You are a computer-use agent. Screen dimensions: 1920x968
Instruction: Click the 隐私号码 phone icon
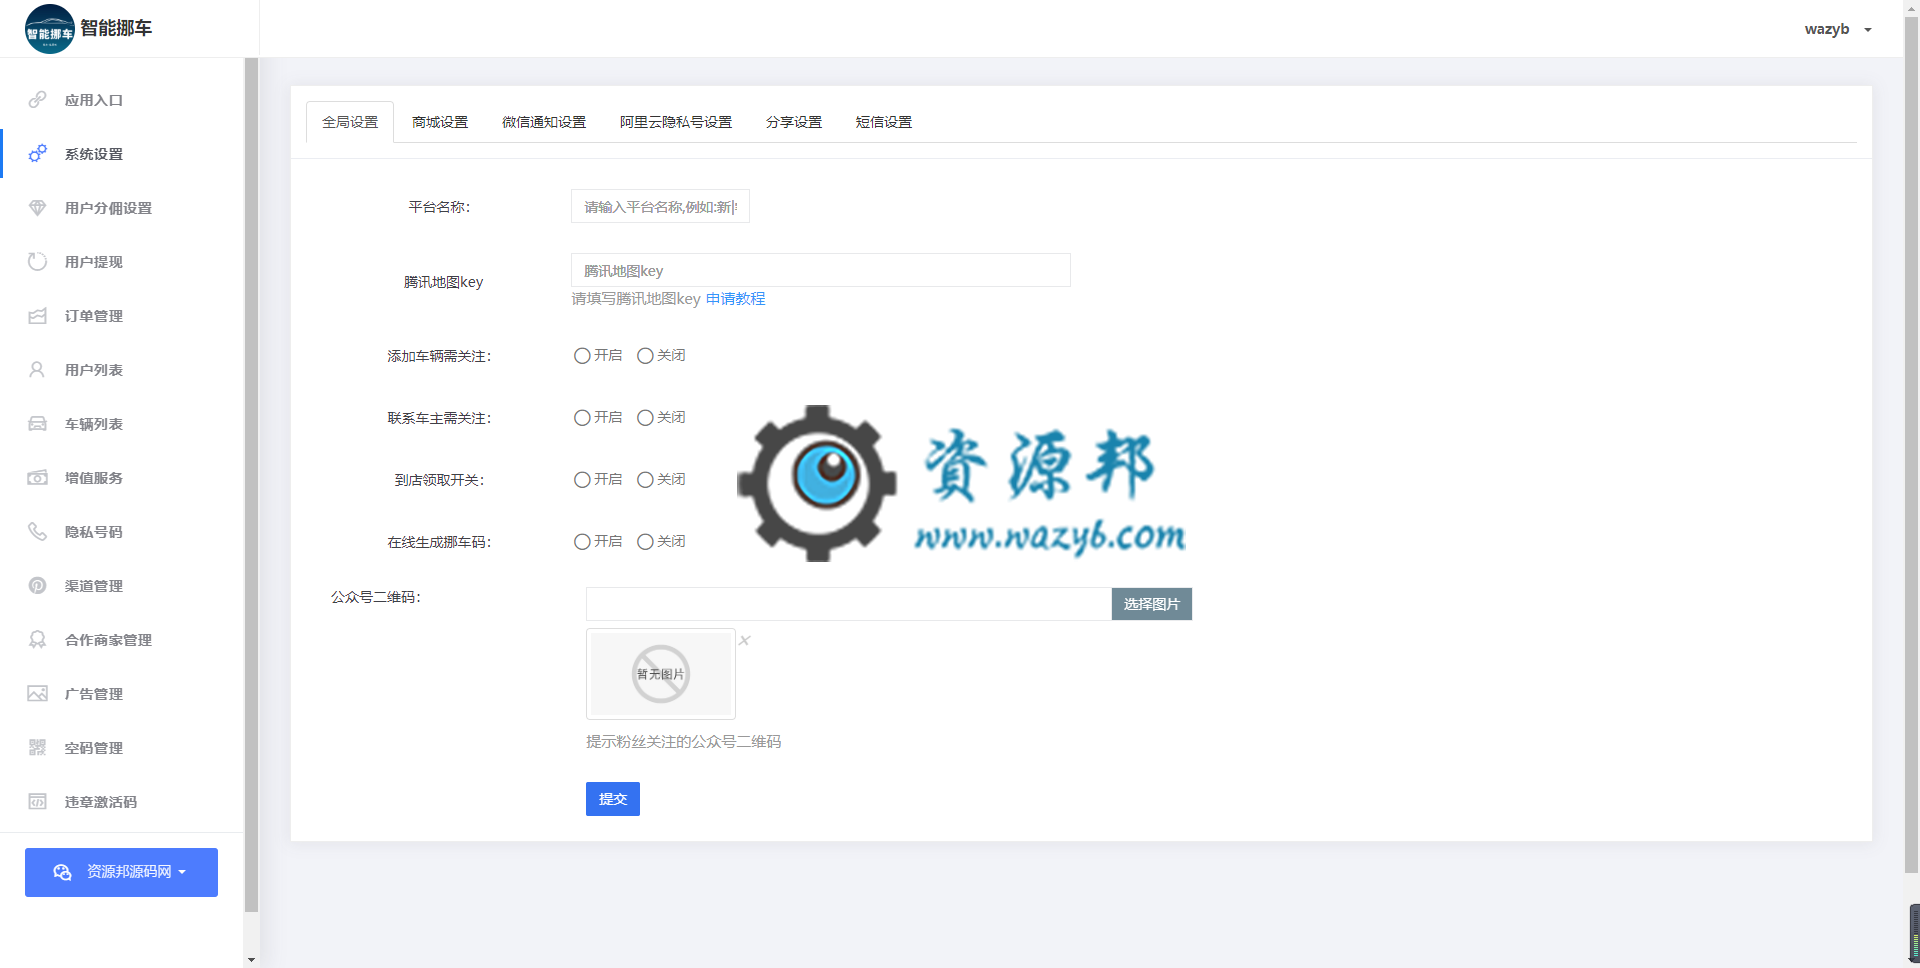[x=37, y=532]
